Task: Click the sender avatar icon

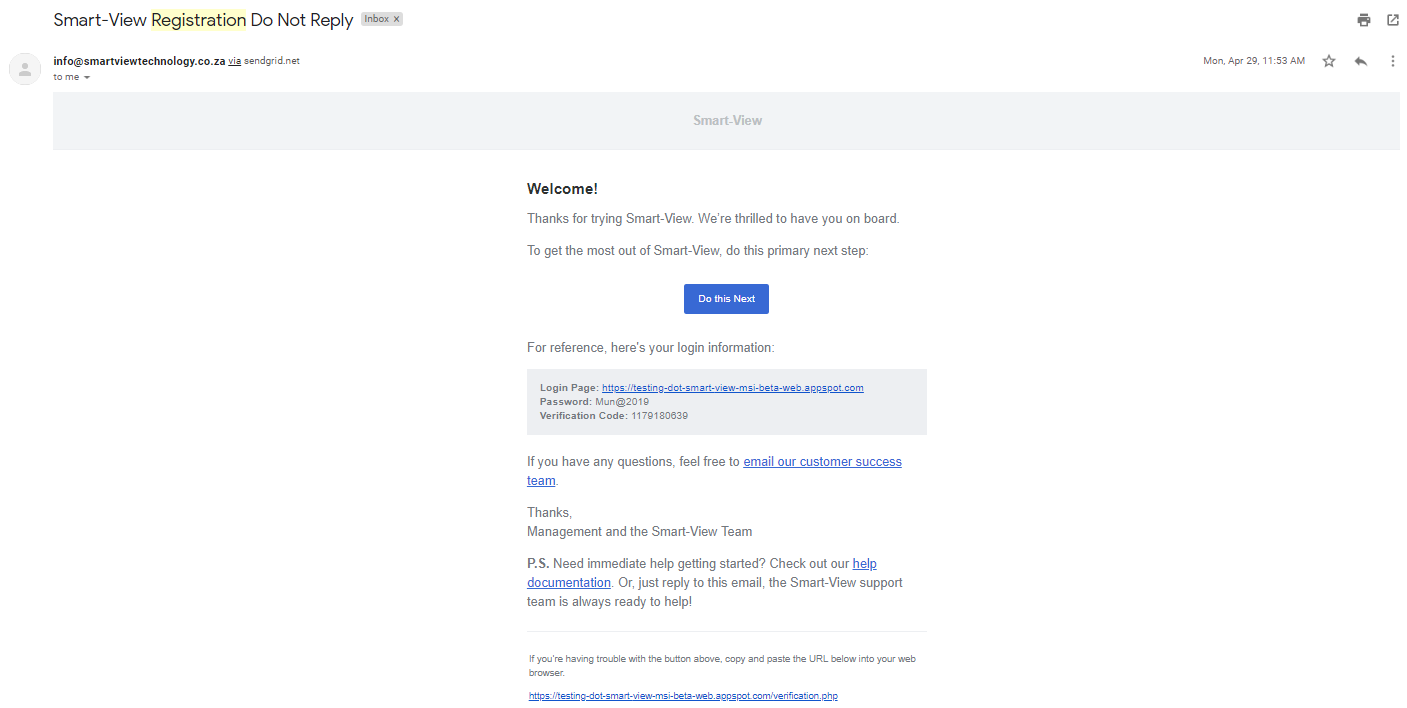Action: 25,69
